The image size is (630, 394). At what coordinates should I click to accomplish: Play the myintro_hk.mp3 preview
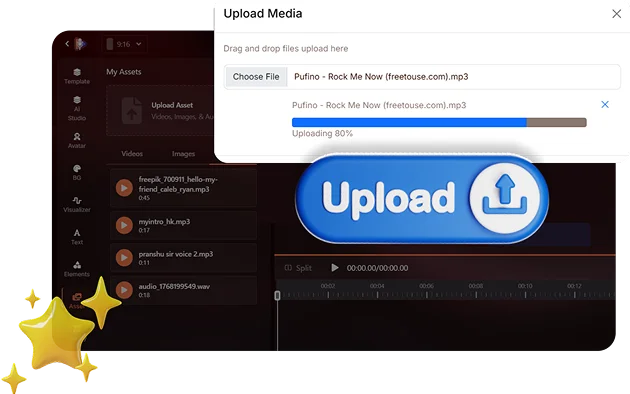[124, 225]
